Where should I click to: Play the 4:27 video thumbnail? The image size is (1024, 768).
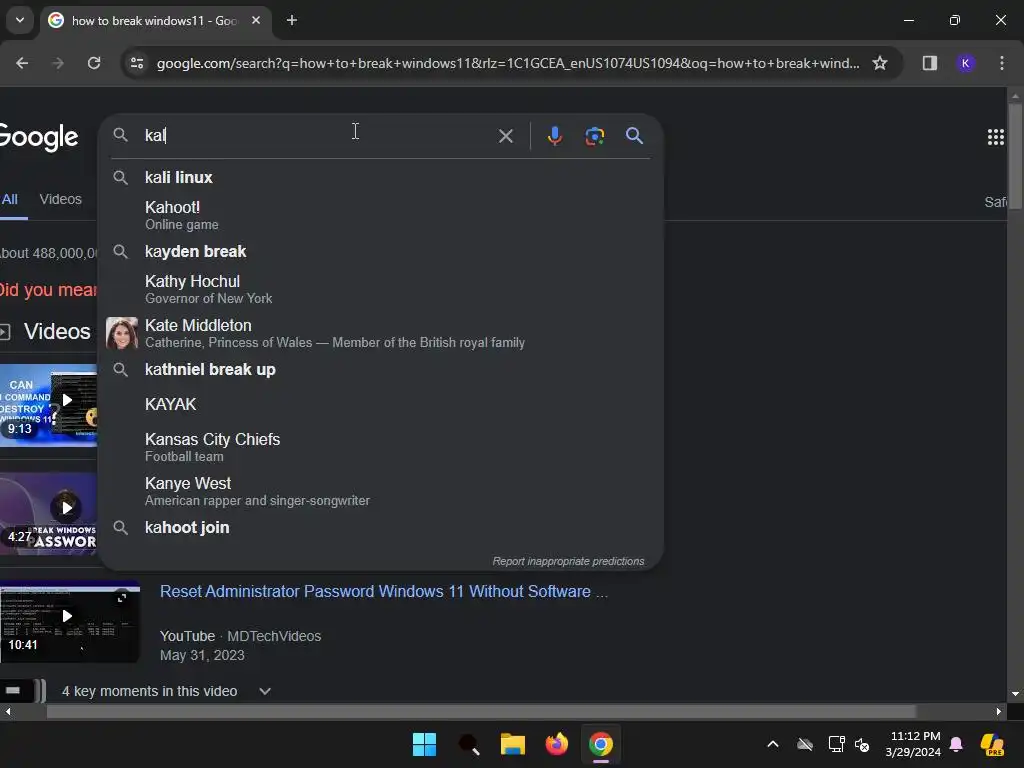(x=48, y=513)
